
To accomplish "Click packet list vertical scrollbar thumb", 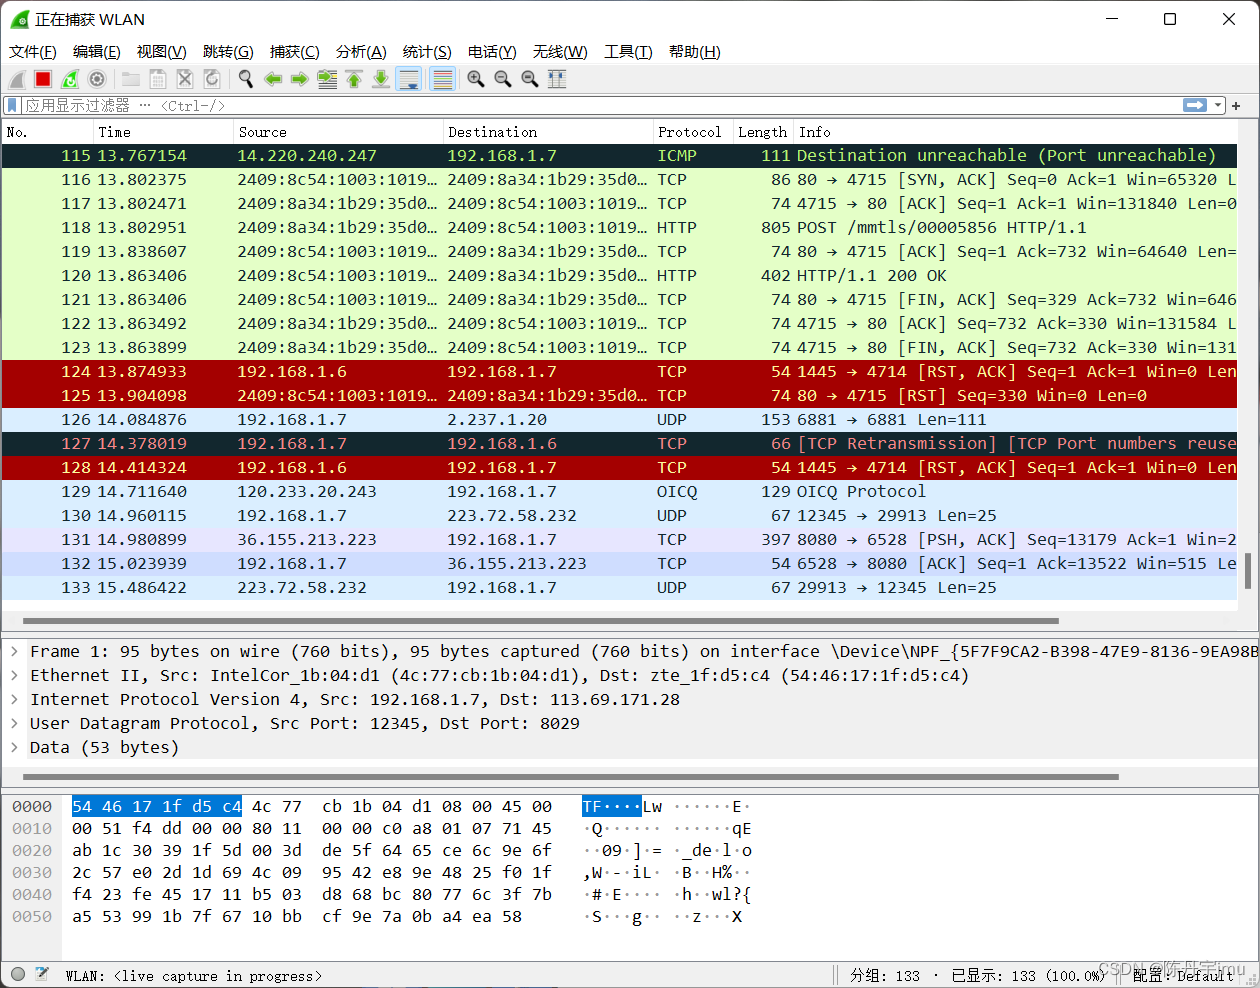I will (1248, 570).
